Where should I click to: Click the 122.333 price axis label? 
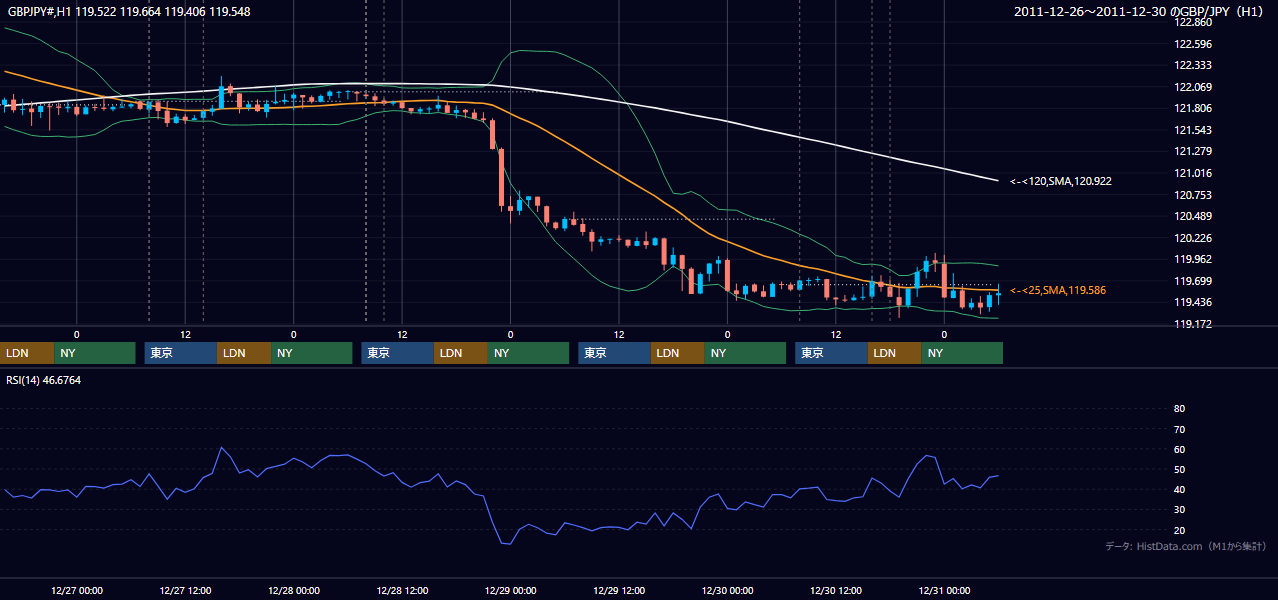click(x=1194, y=65)
